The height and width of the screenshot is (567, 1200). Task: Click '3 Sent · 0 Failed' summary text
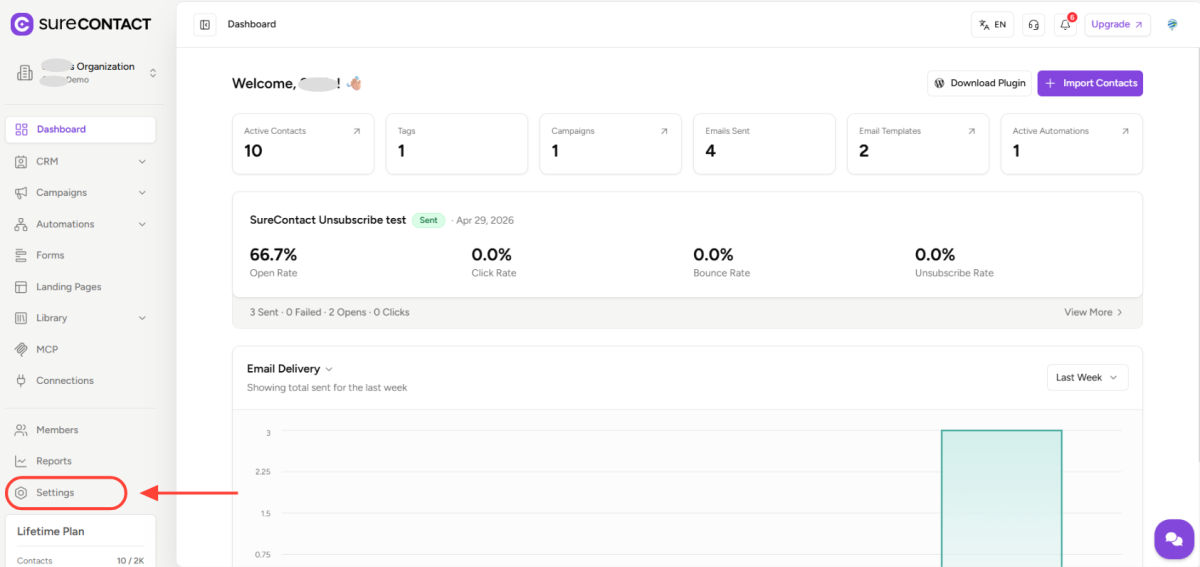click(286, 312)
